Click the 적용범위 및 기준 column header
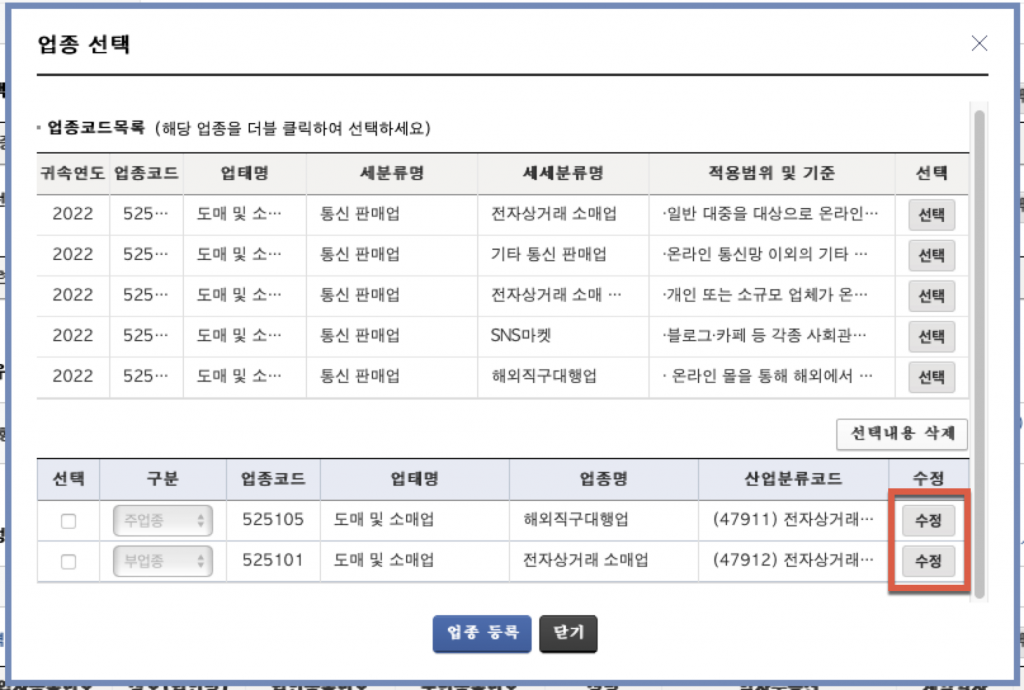Viewport: 1024px width, 690px height. (x=772, y=173)
